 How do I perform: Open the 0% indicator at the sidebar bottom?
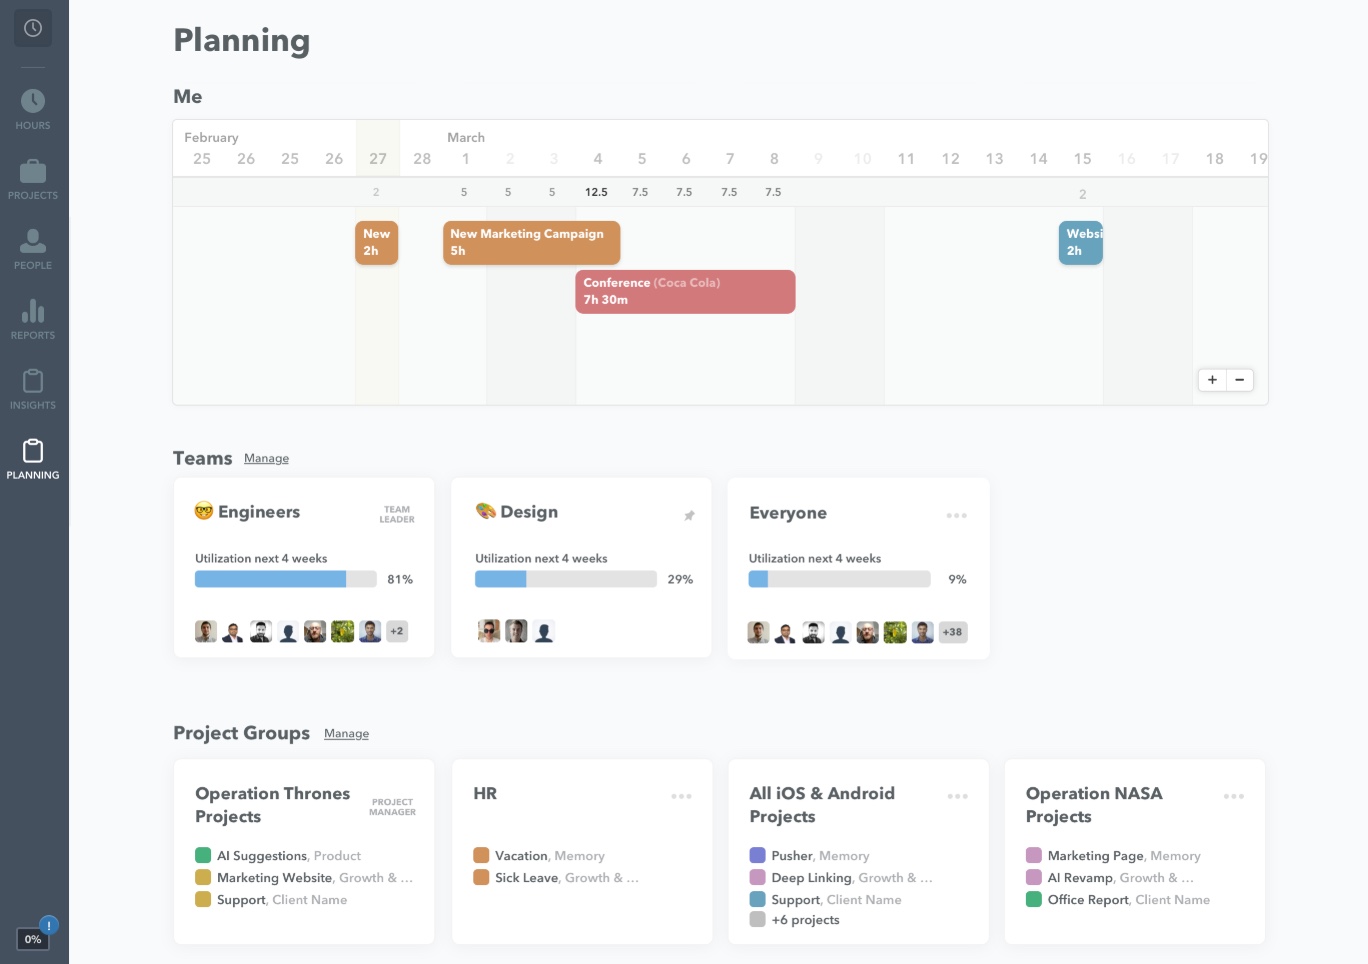33,939
